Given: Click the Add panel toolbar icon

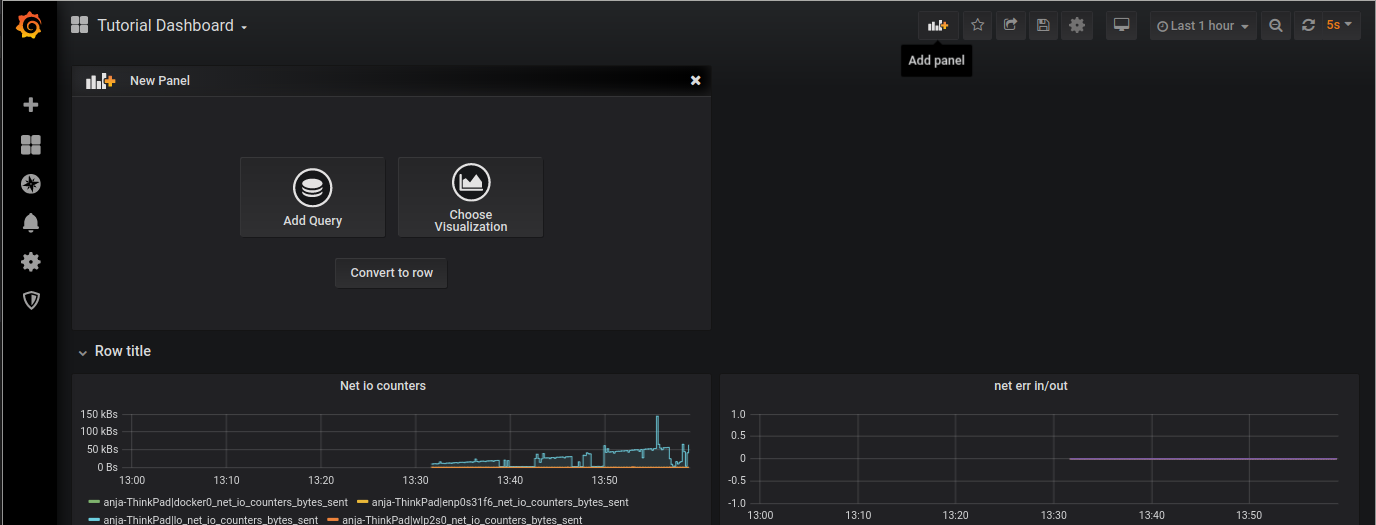Looking at the screenshot, I should tap(938, 25).
